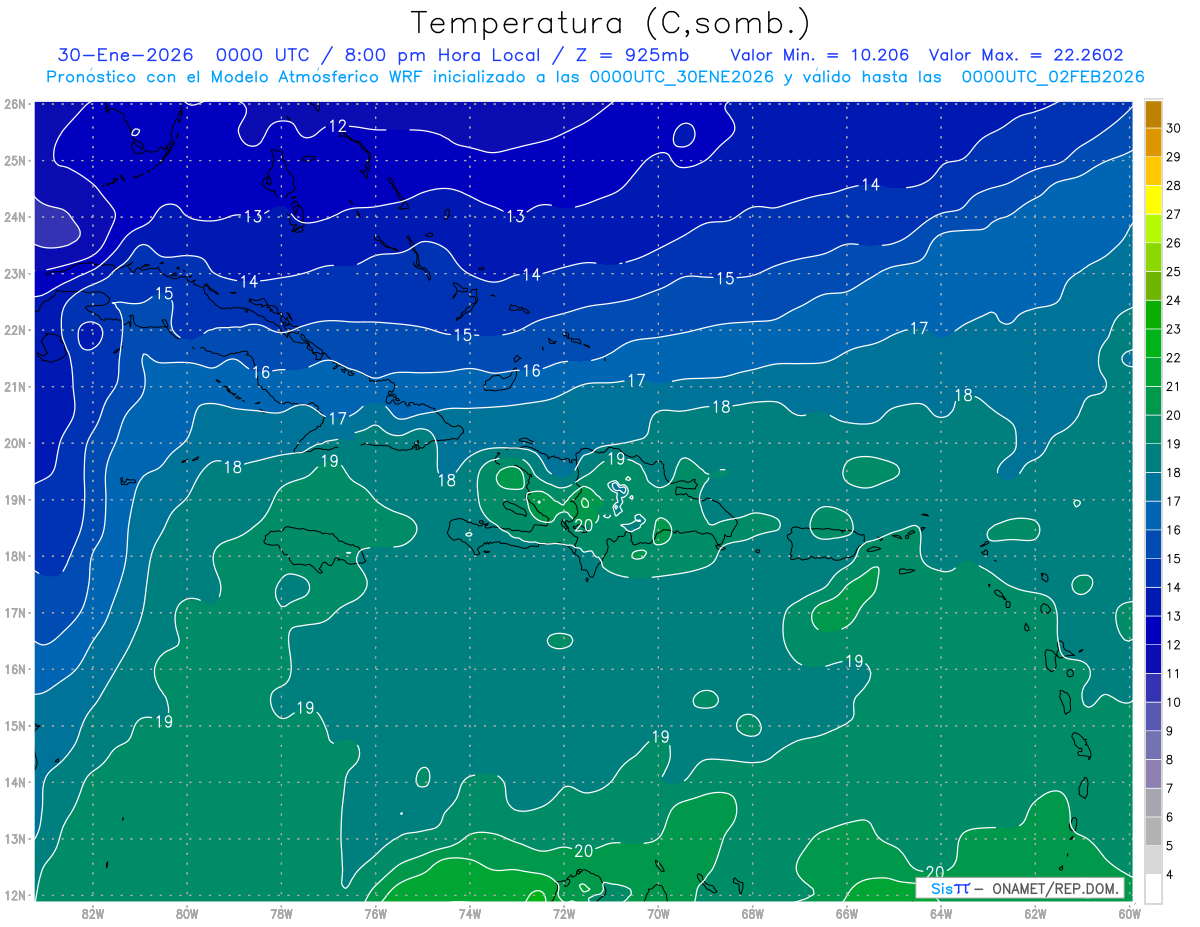Click the "72W" longitude label
Viewport: 1200px width, 927px height.
(563, 913)
